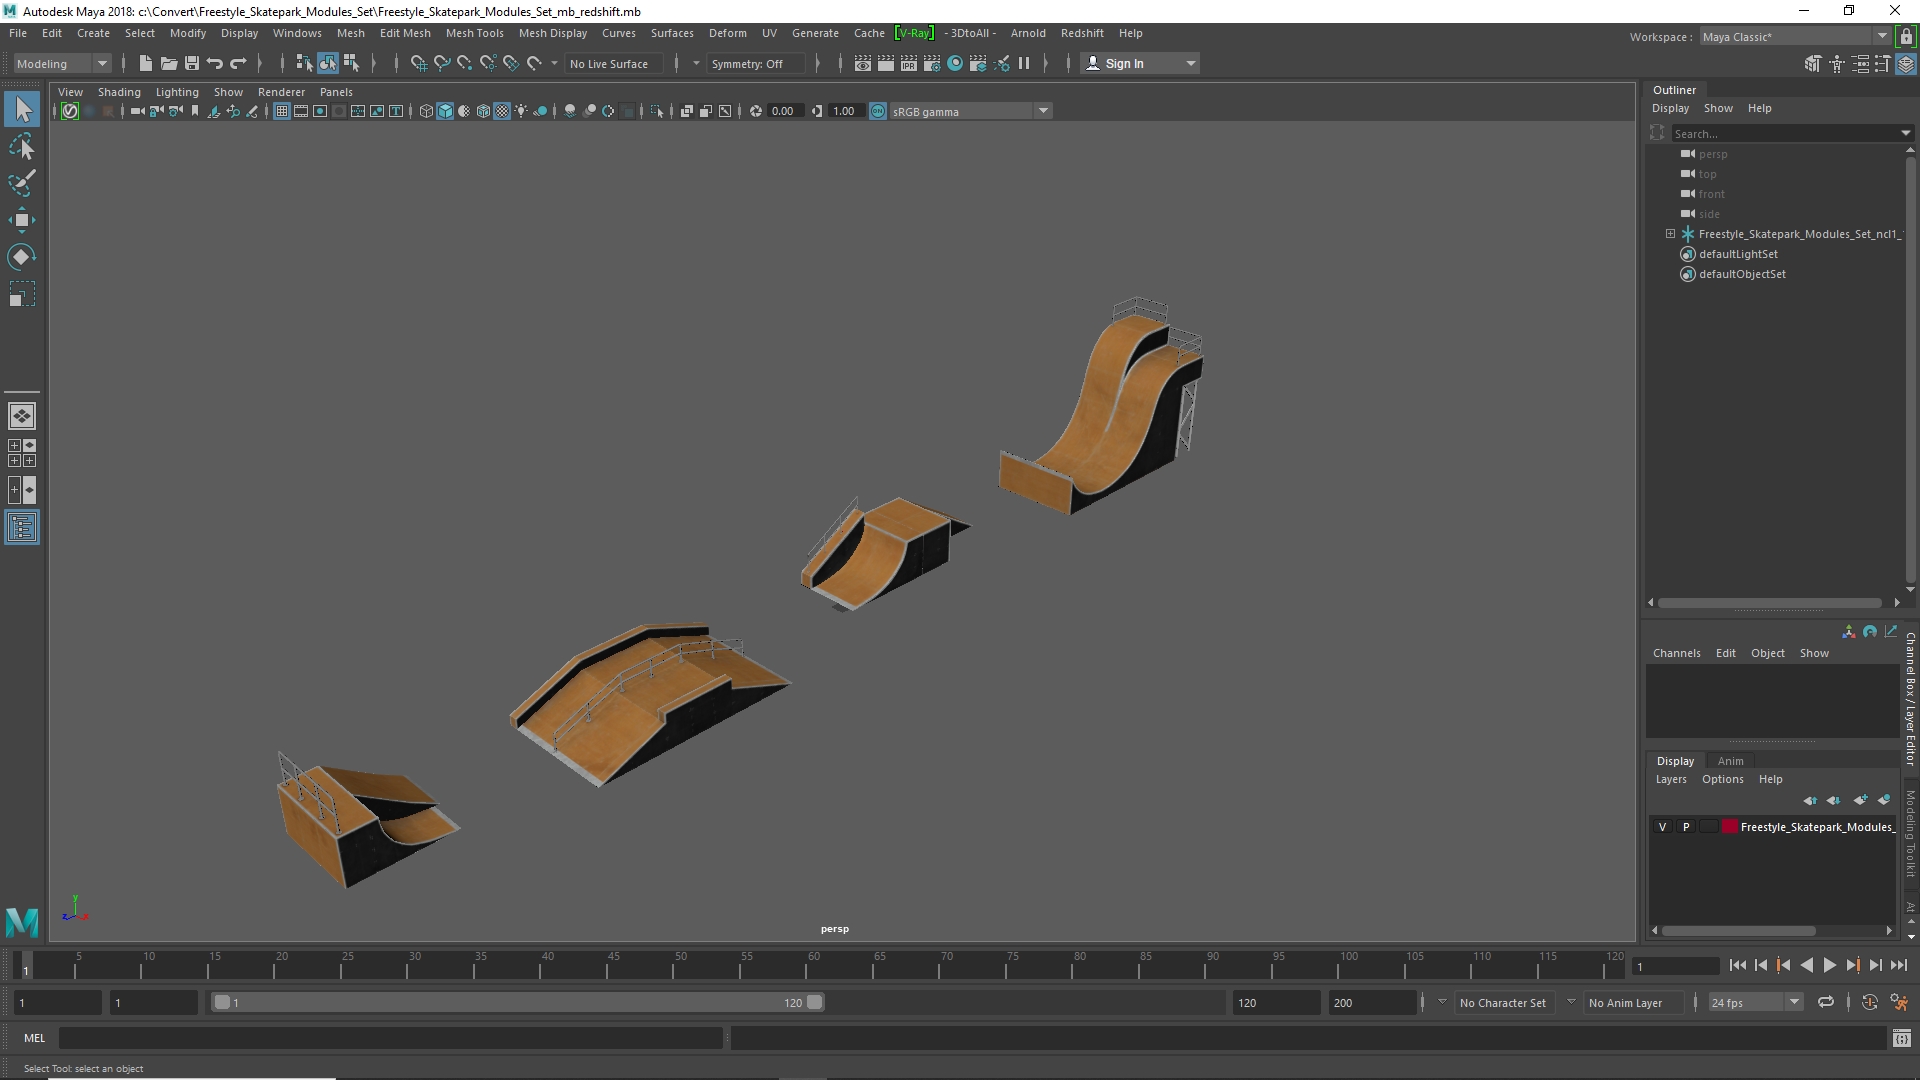Expand the Freestyle_Skatepark_Modules_Set node in Outliner

click(x=1670, y=234)
